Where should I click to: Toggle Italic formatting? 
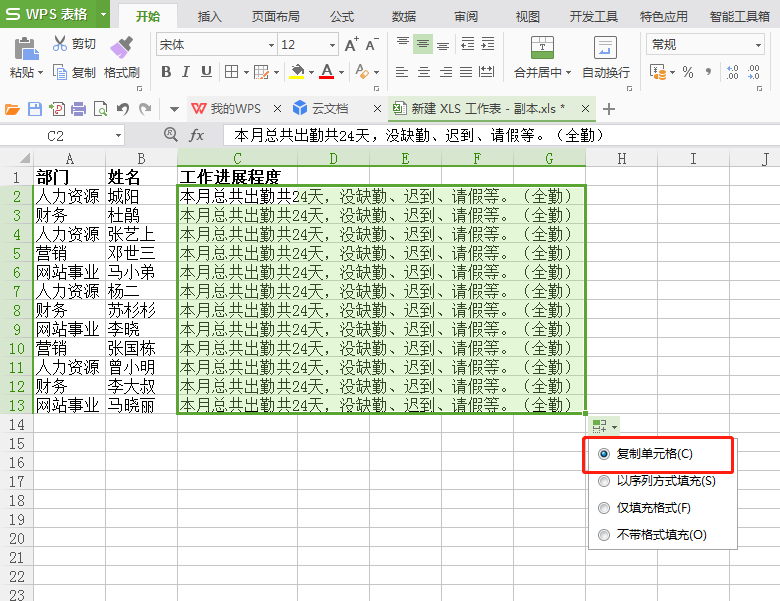tap(186, 72)
